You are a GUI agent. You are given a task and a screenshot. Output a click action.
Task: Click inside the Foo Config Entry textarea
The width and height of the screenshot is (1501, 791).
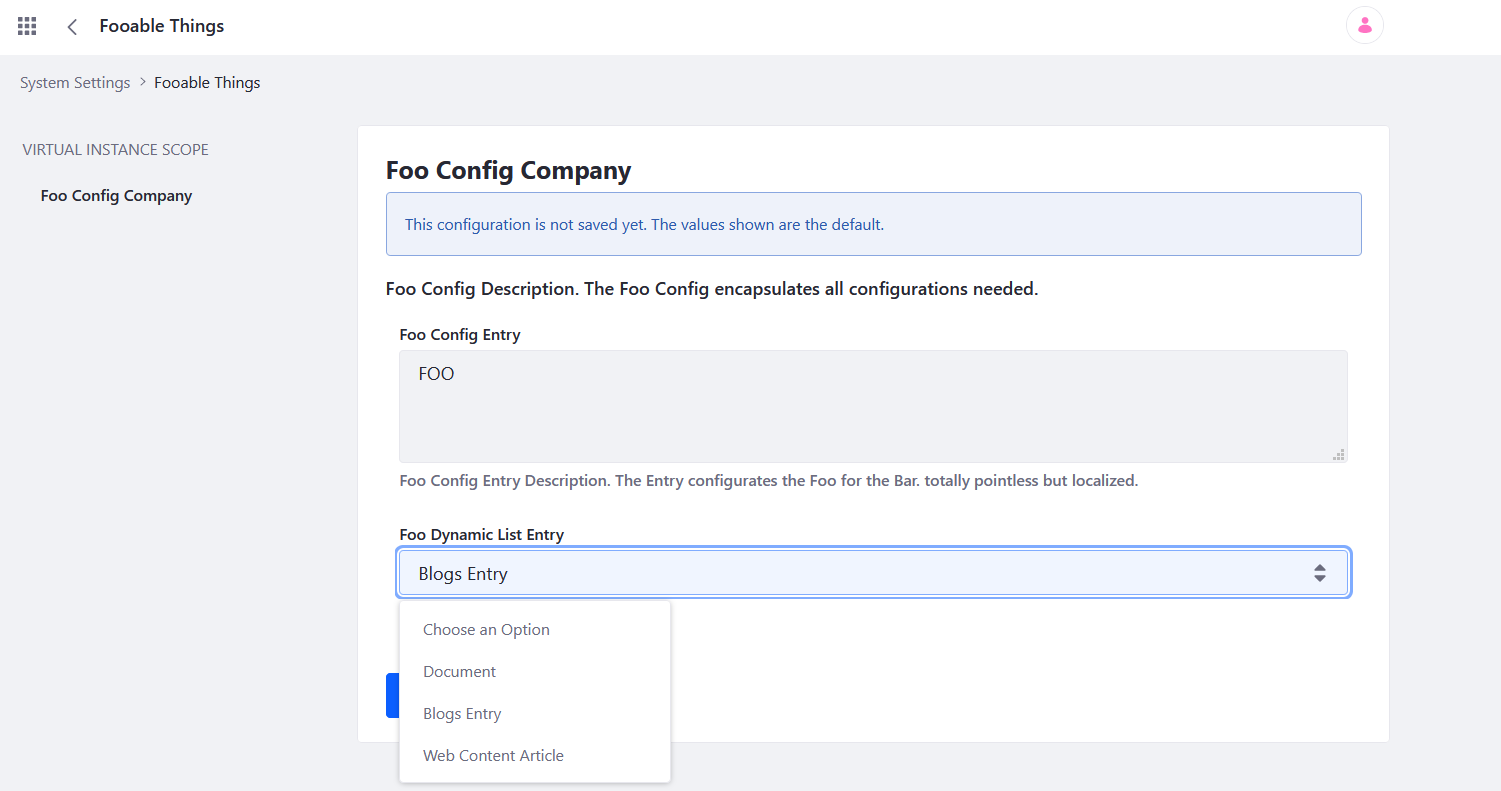pyautogui.click(x=873, y=406)
